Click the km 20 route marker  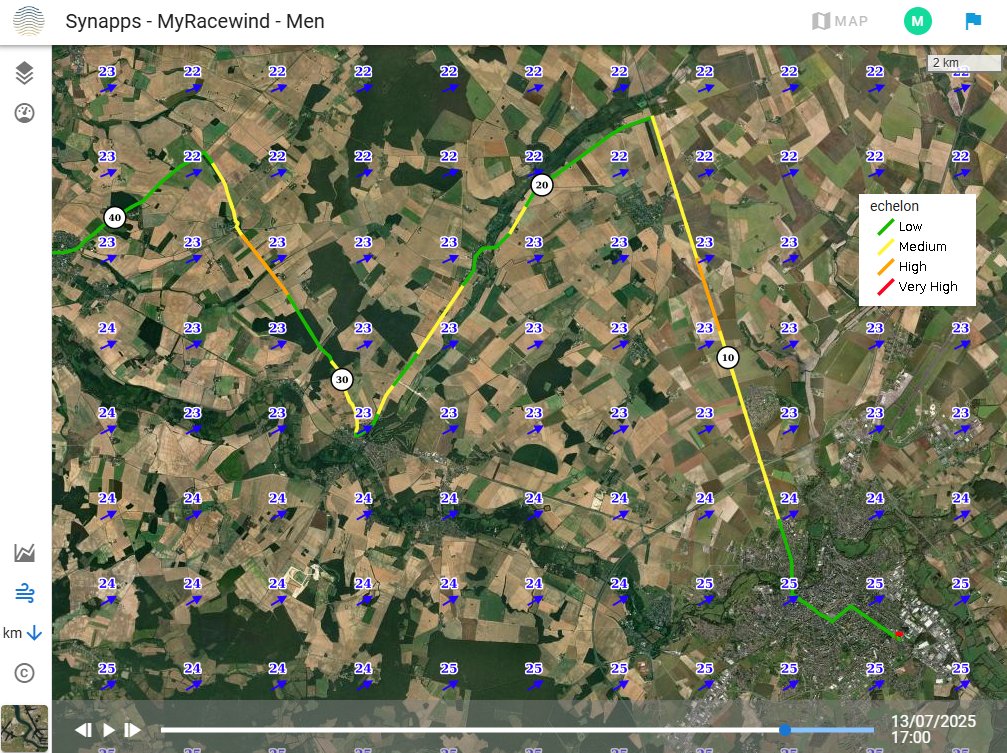point(541,185)
